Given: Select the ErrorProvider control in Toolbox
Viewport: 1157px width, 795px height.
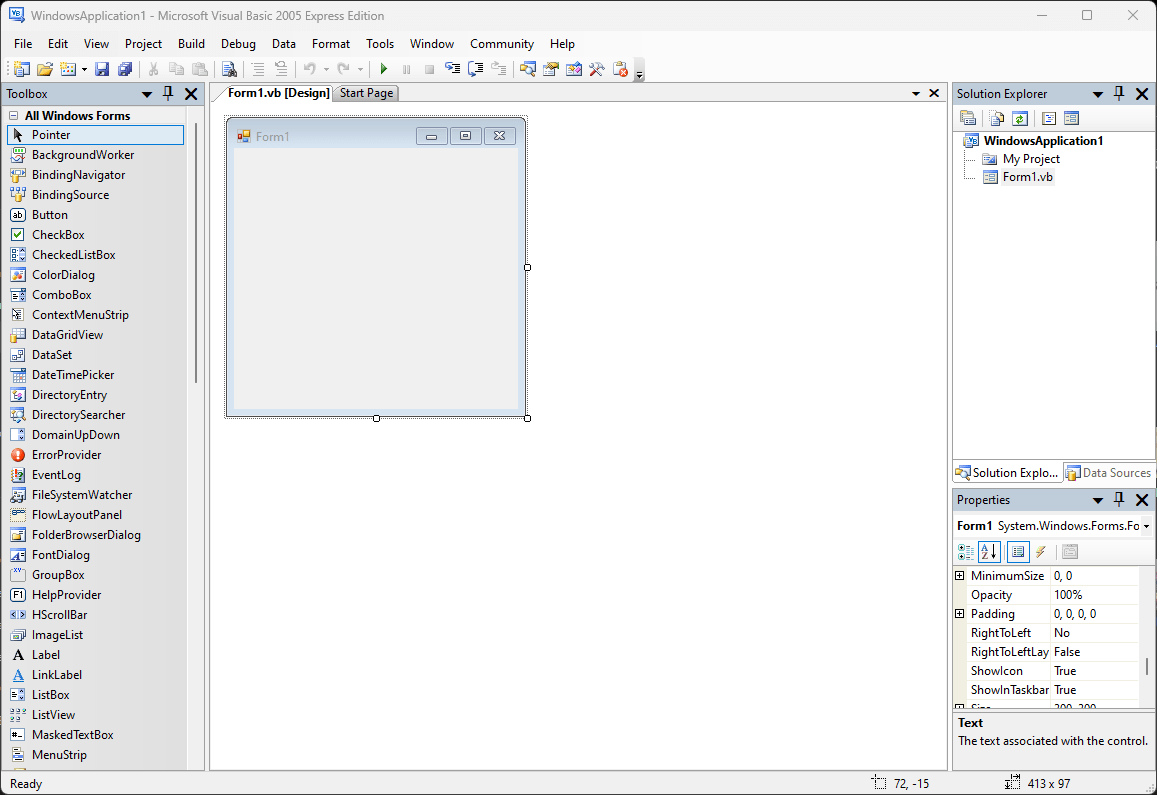Looking at the screenshot, I should [95, 455].
